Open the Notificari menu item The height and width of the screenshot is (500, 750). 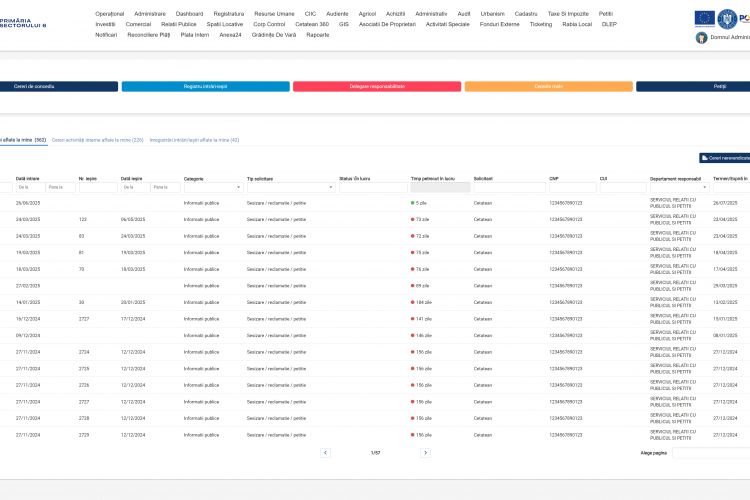pos(106,35)
